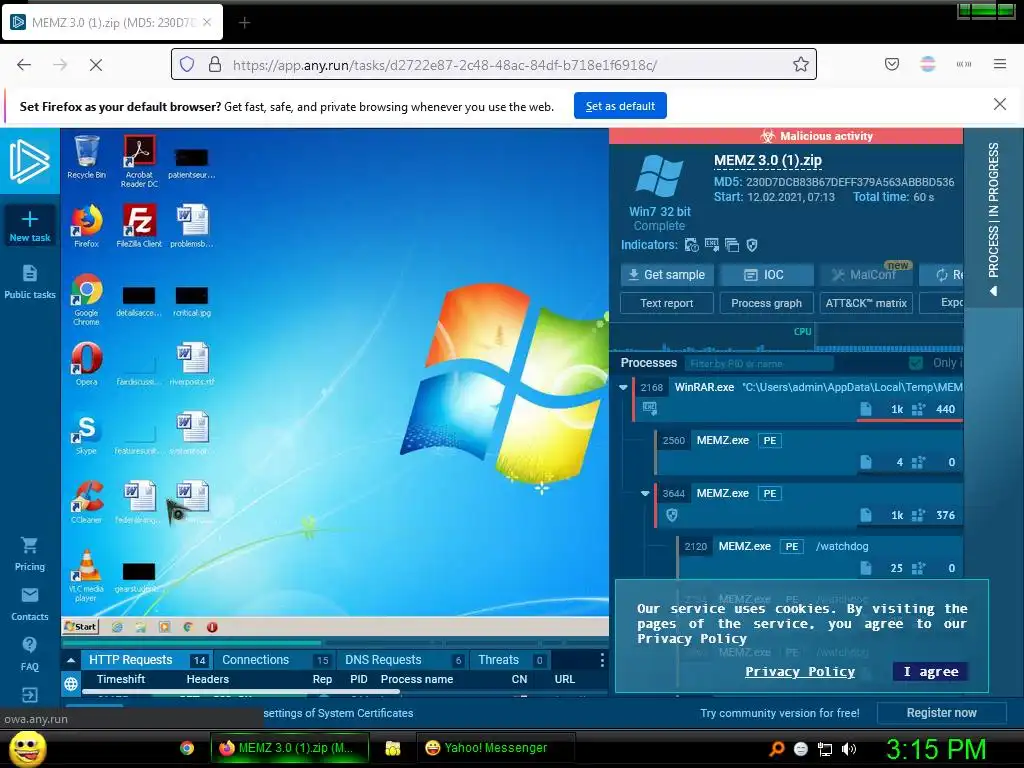Click the shield tracking protection icon
Screen dimensions: 1024x768
(x=187, y=64)
